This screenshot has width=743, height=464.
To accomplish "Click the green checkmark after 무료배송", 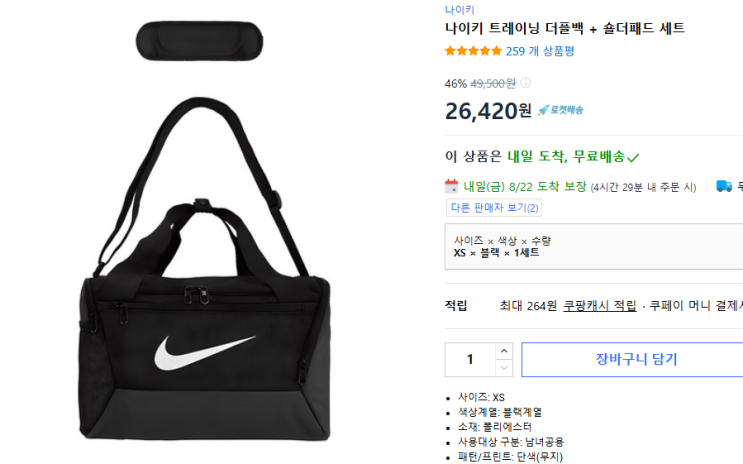I will pos(633,157).
